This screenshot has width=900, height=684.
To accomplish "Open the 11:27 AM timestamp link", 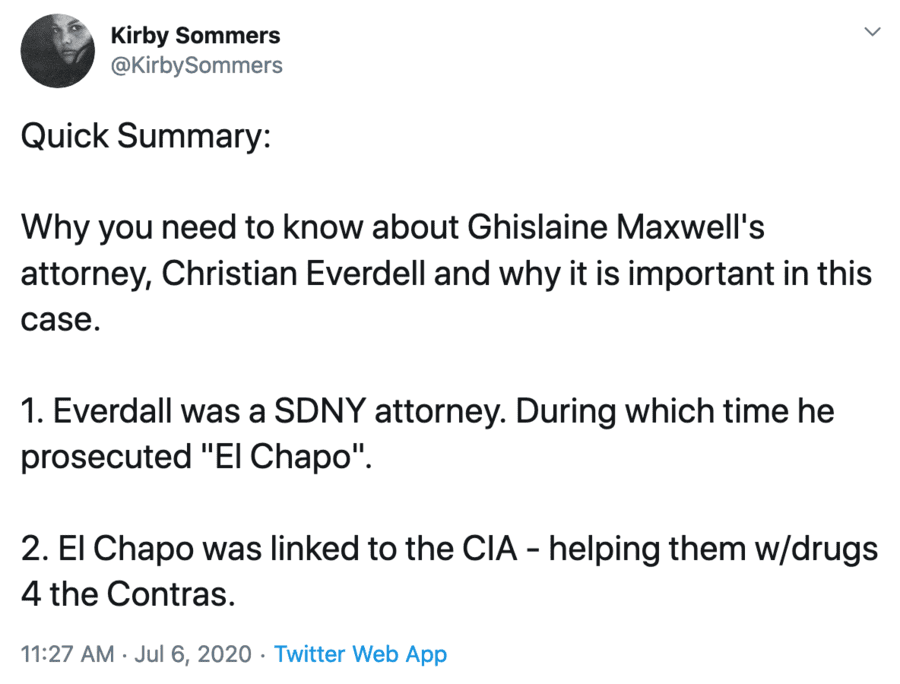I will point(67,655).
